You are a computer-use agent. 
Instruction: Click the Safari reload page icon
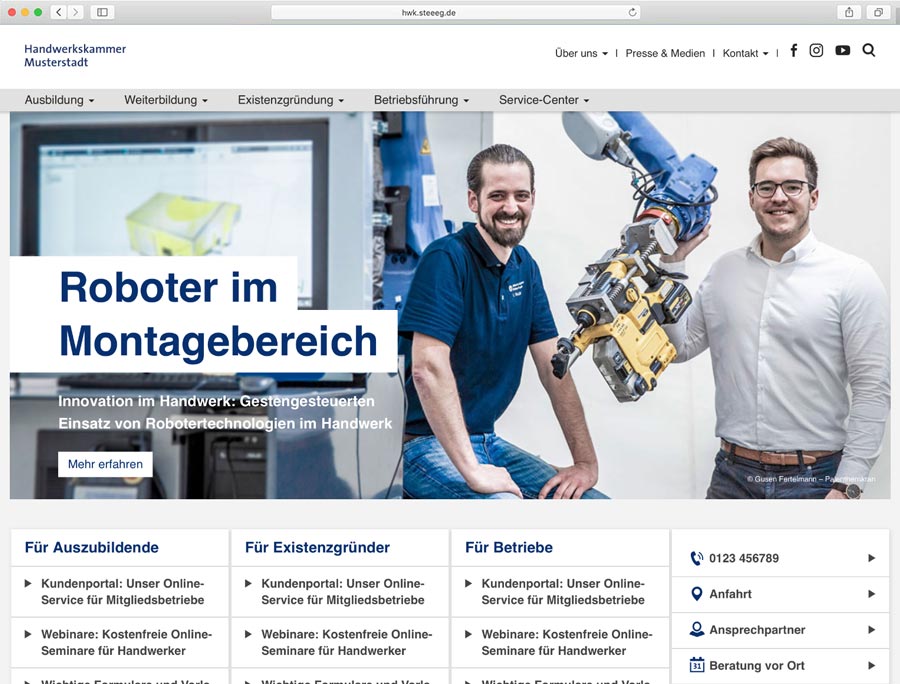click(x=632, y=12)
